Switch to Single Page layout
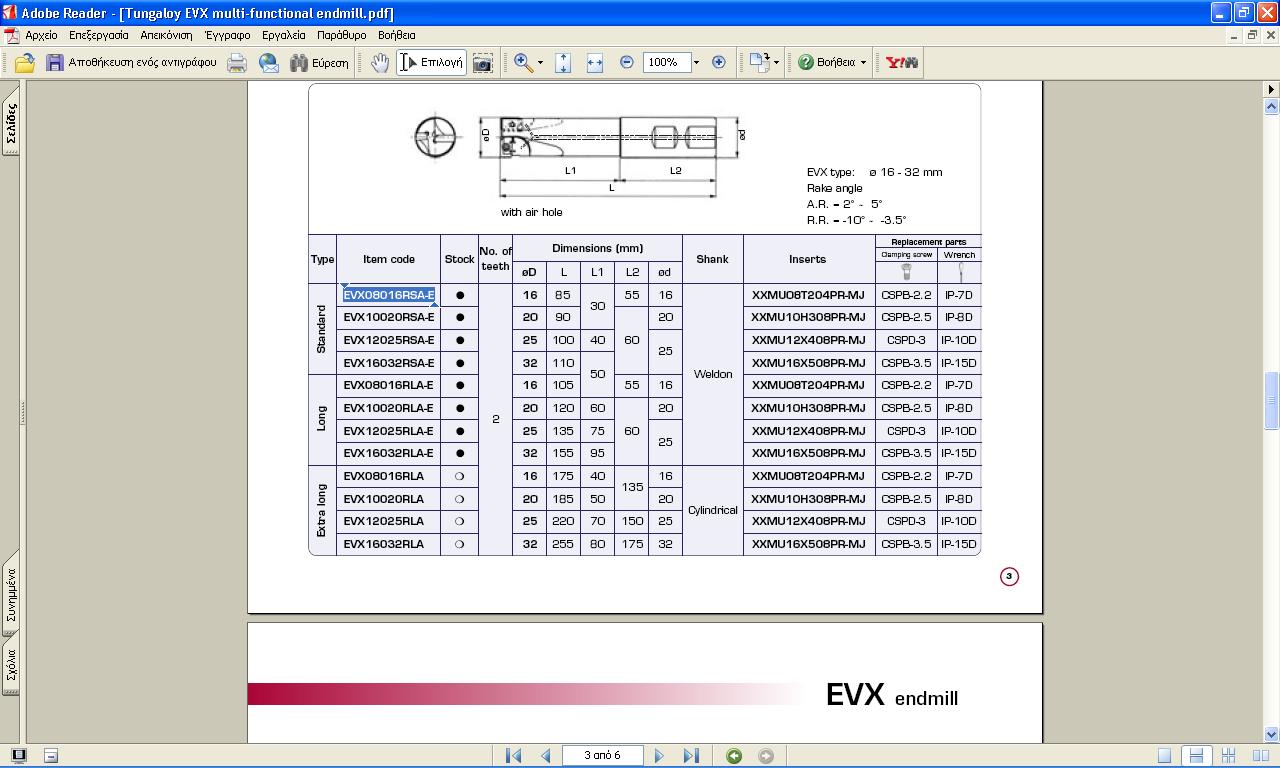The width and height of the screenshot is (1280, 768). coord(1164,756)
